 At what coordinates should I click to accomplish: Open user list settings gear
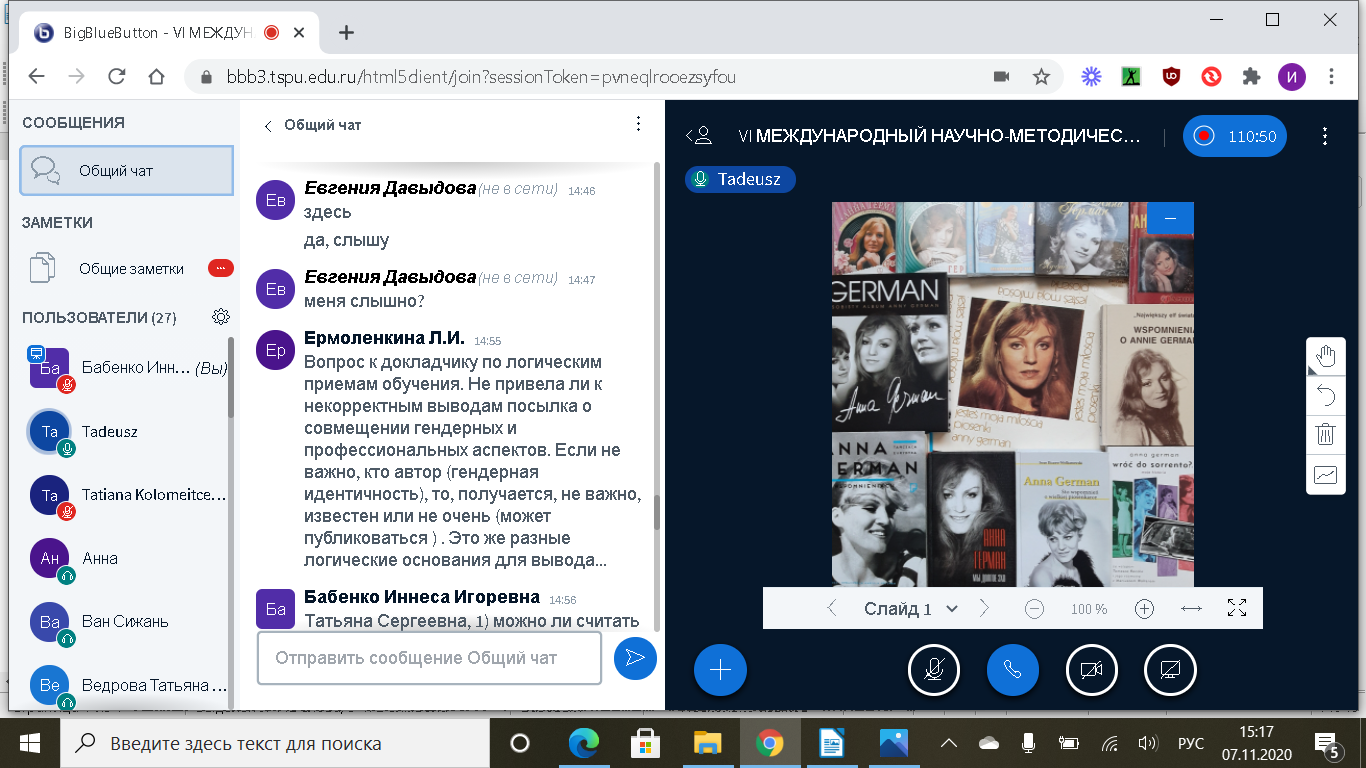[221, 317]
